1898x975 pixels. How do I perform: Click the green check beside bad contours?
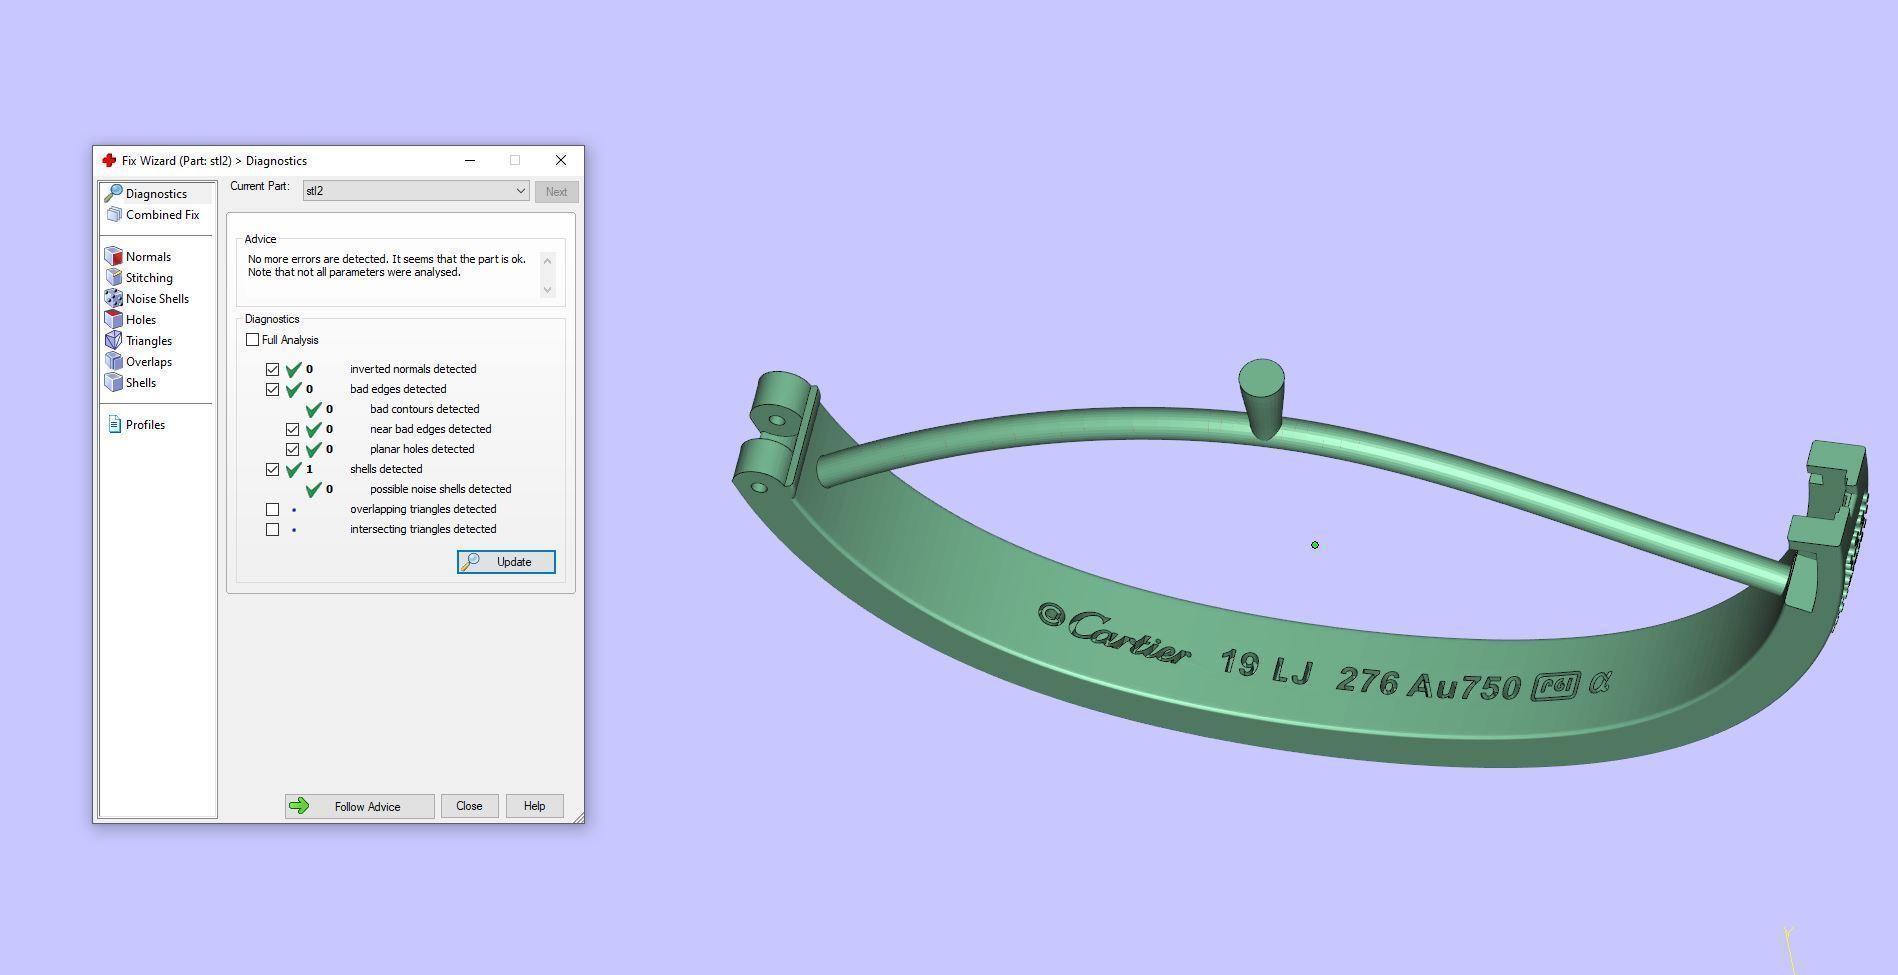point(314,409)
